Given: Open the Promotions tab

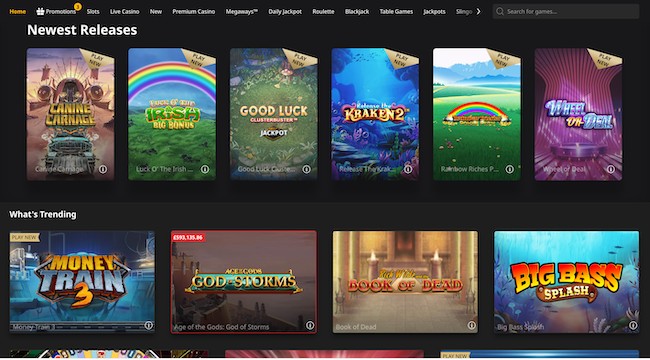Looking at the screenshot, I should (56, 12).
